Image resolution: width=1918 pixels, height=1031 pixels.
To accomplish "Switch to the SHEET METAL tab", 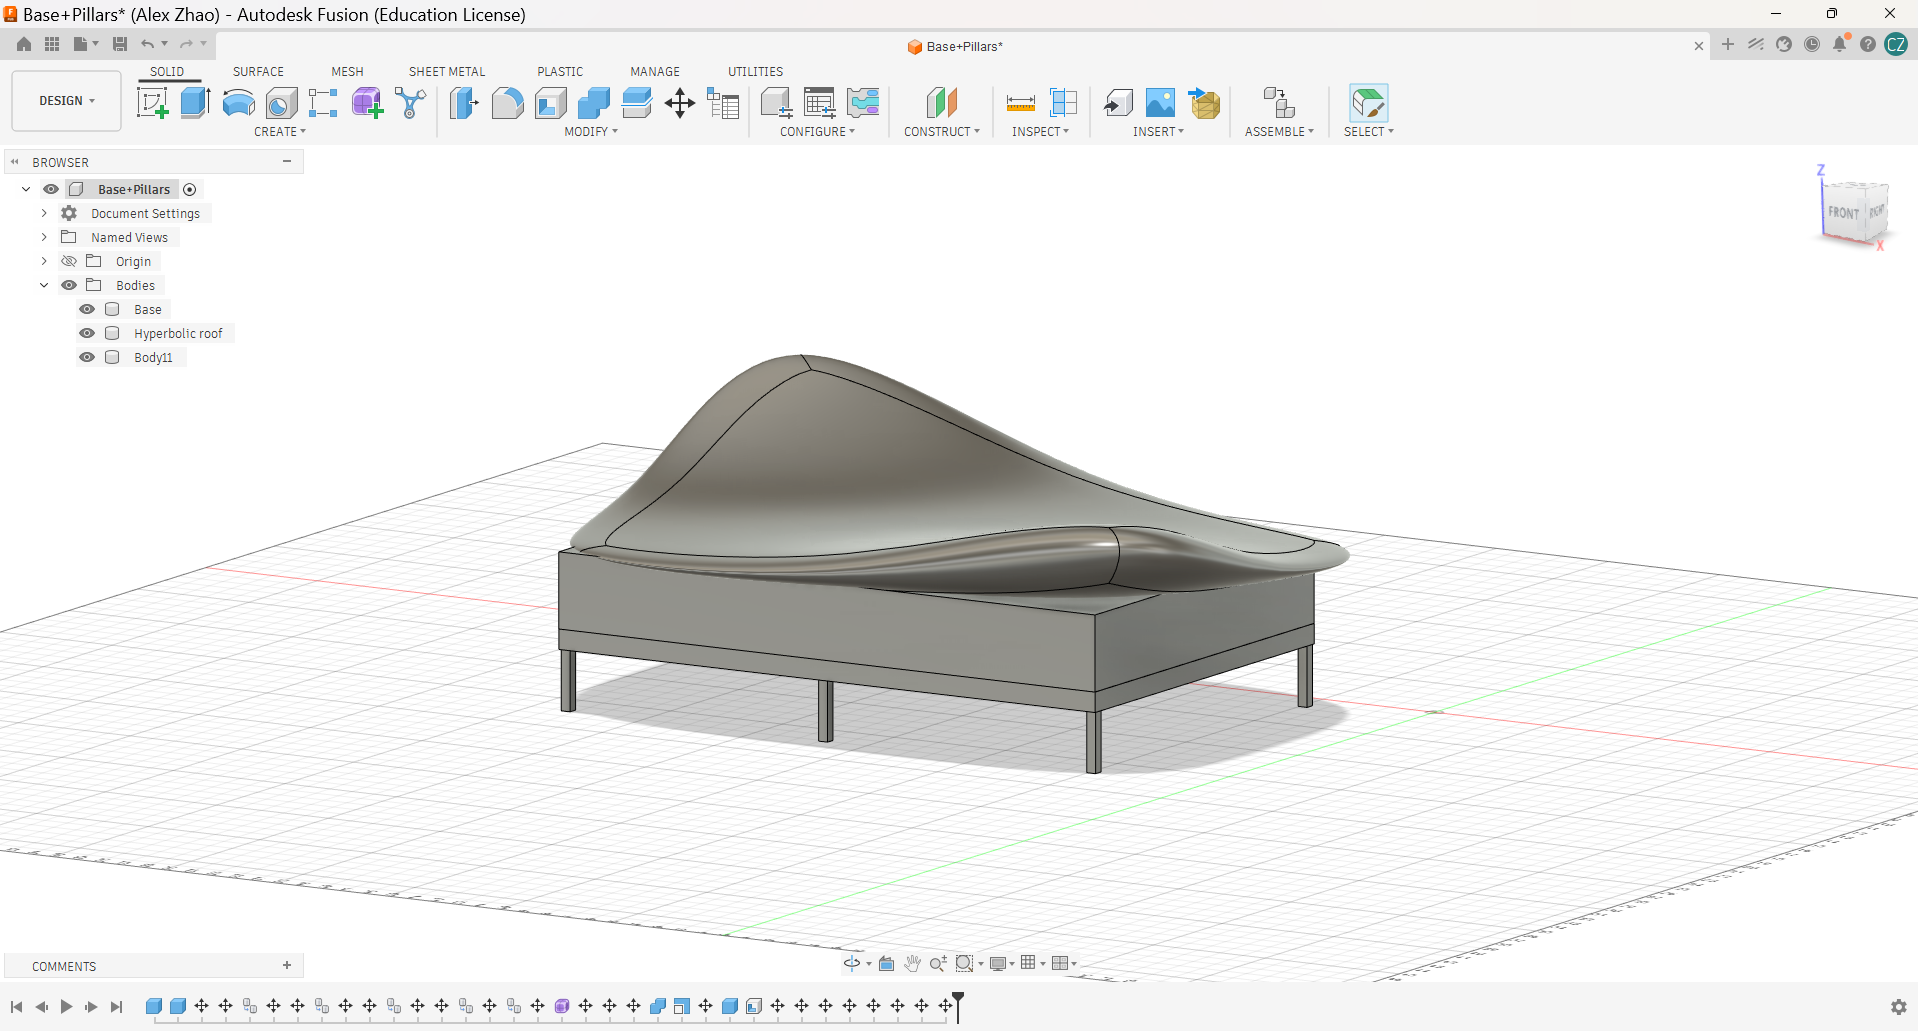I will (447, 72).
